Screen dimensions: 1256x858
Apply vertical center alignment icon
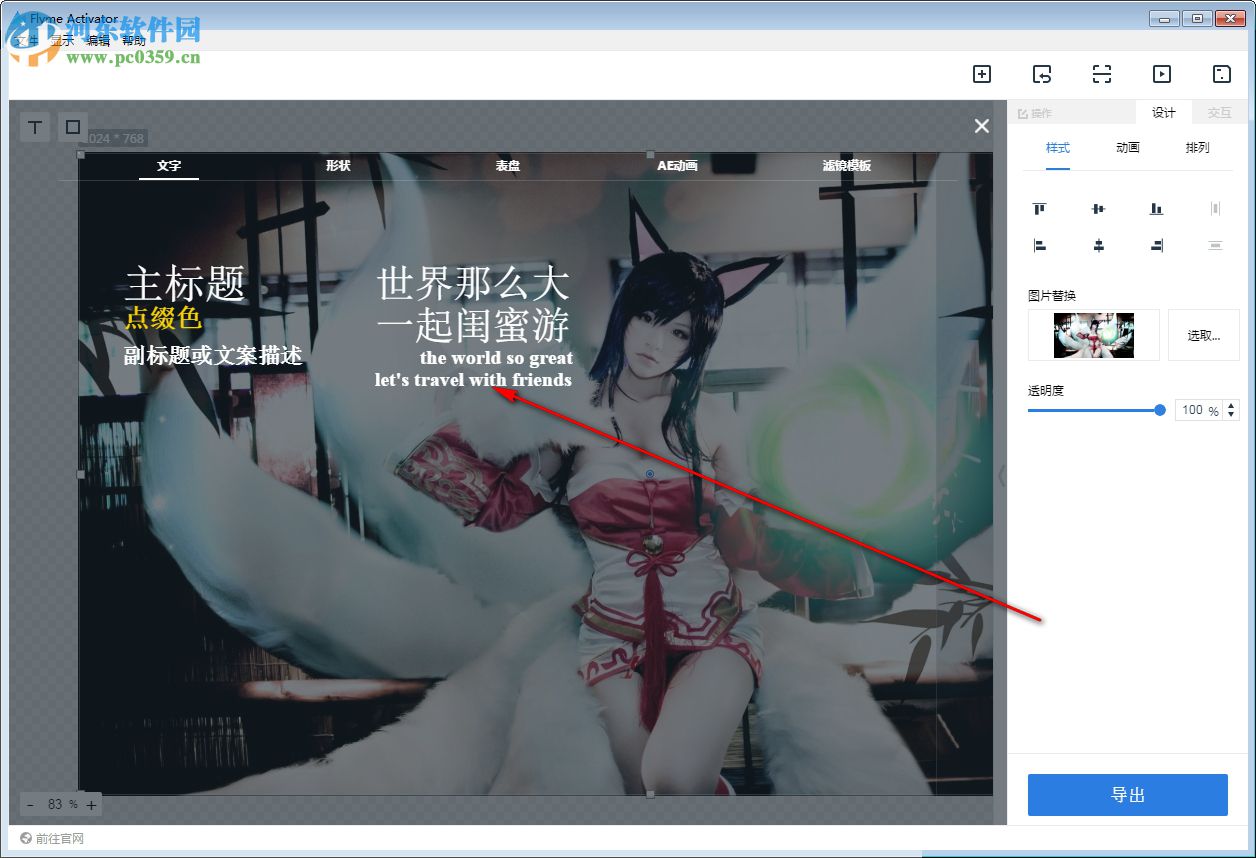pos(1098,245)
